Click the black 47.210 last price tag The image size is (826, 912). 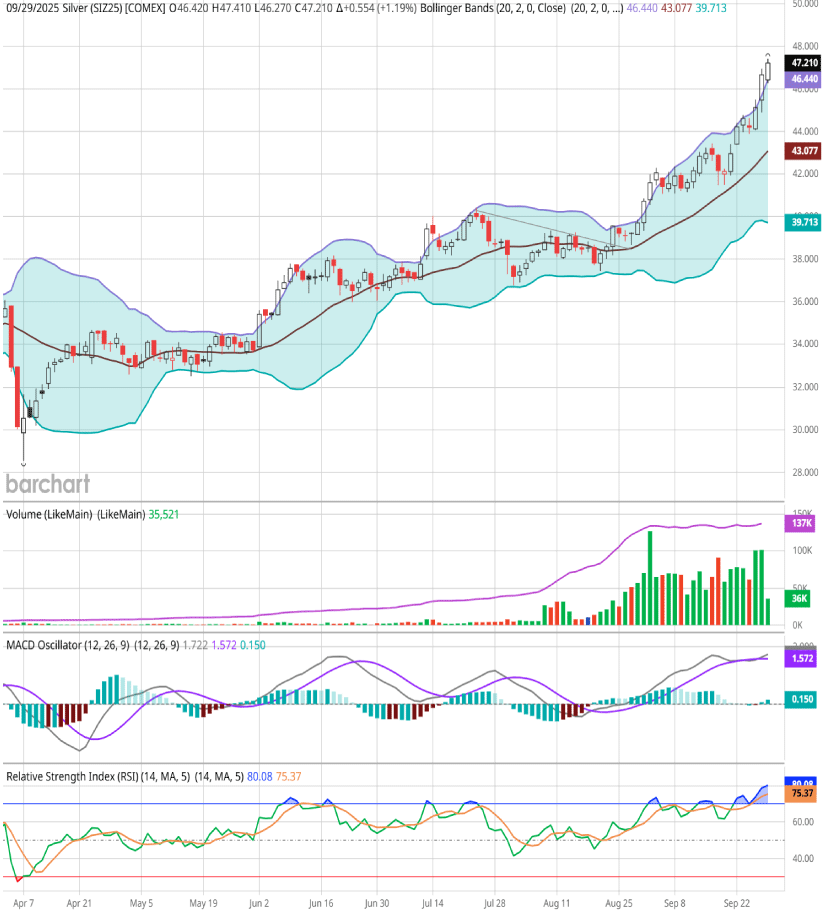coord(805,62)
